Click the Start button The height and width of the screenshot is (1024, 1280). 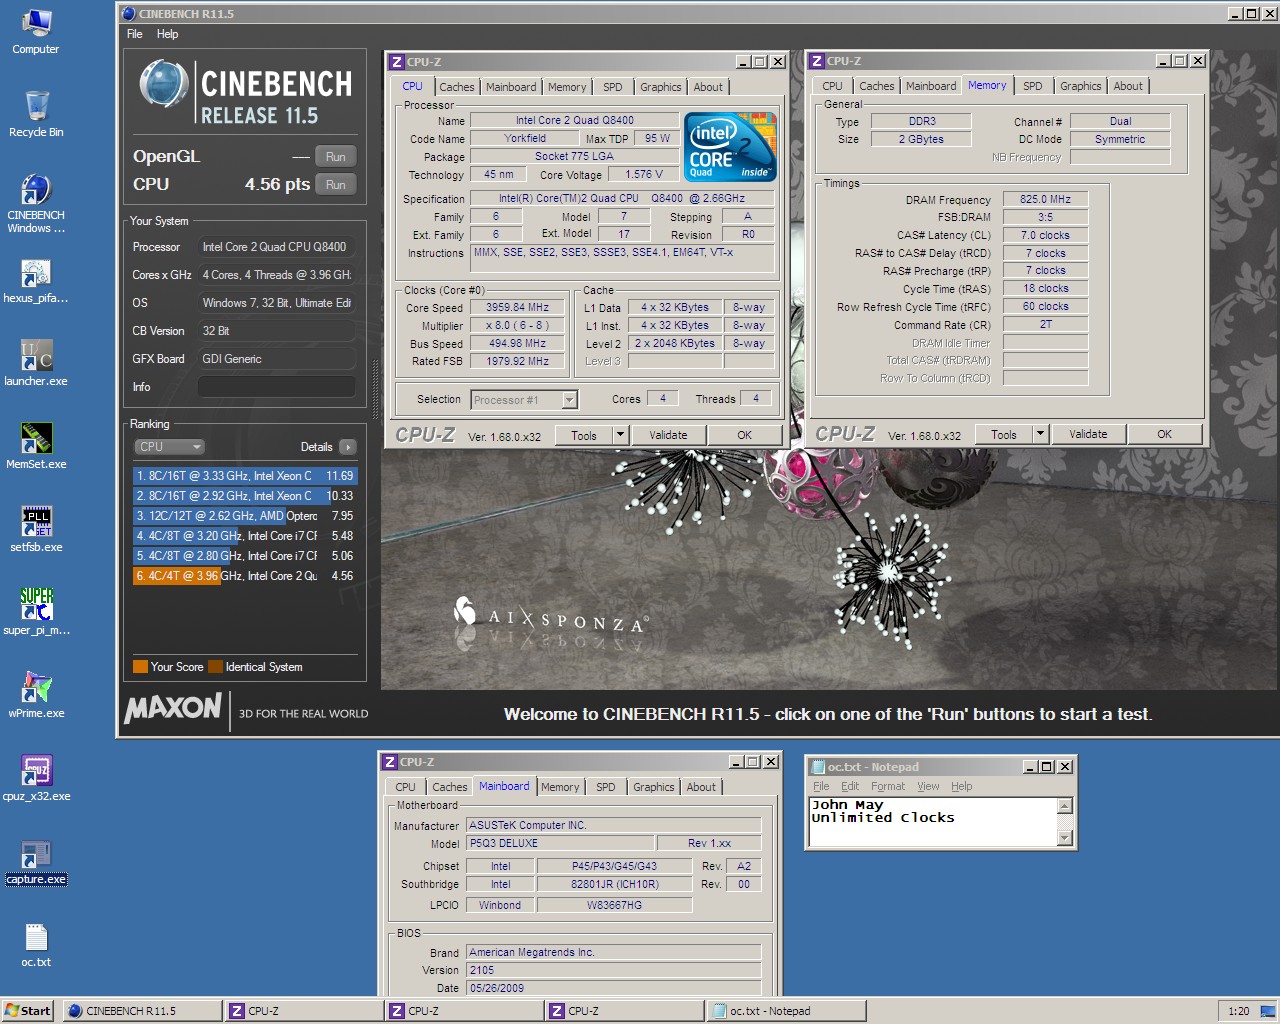(x=28, y=1011)
